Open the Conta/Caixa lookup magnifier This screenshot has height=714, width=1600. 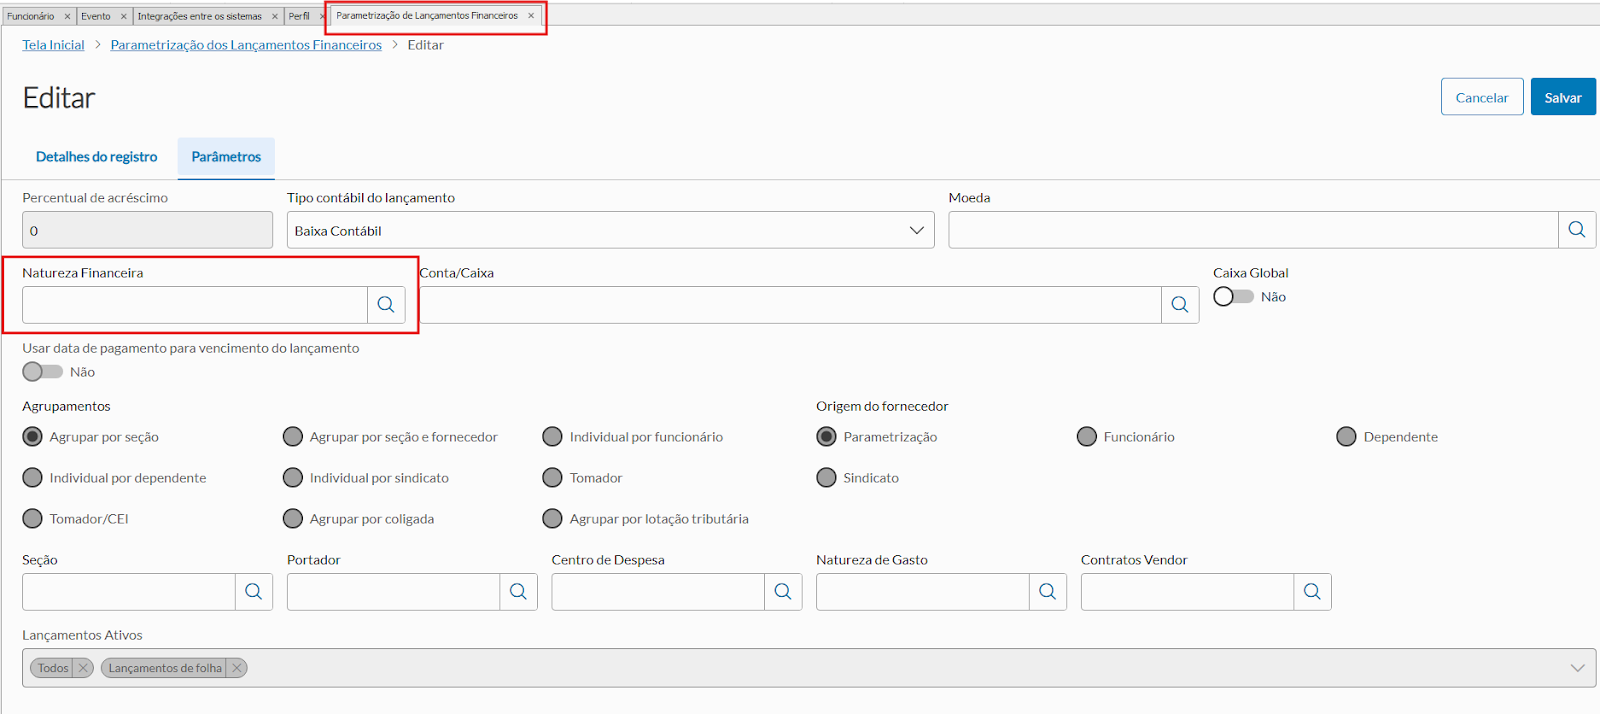point(1180,305)
